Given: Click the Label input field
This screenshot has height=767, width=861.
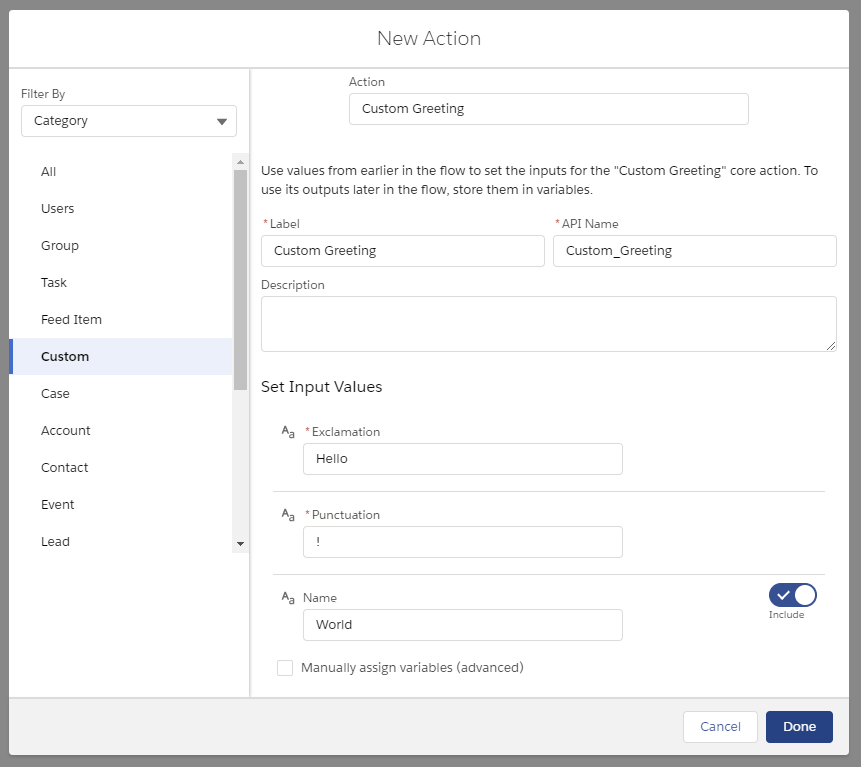Looking at the screenshot, I should (x=402, y=250).
